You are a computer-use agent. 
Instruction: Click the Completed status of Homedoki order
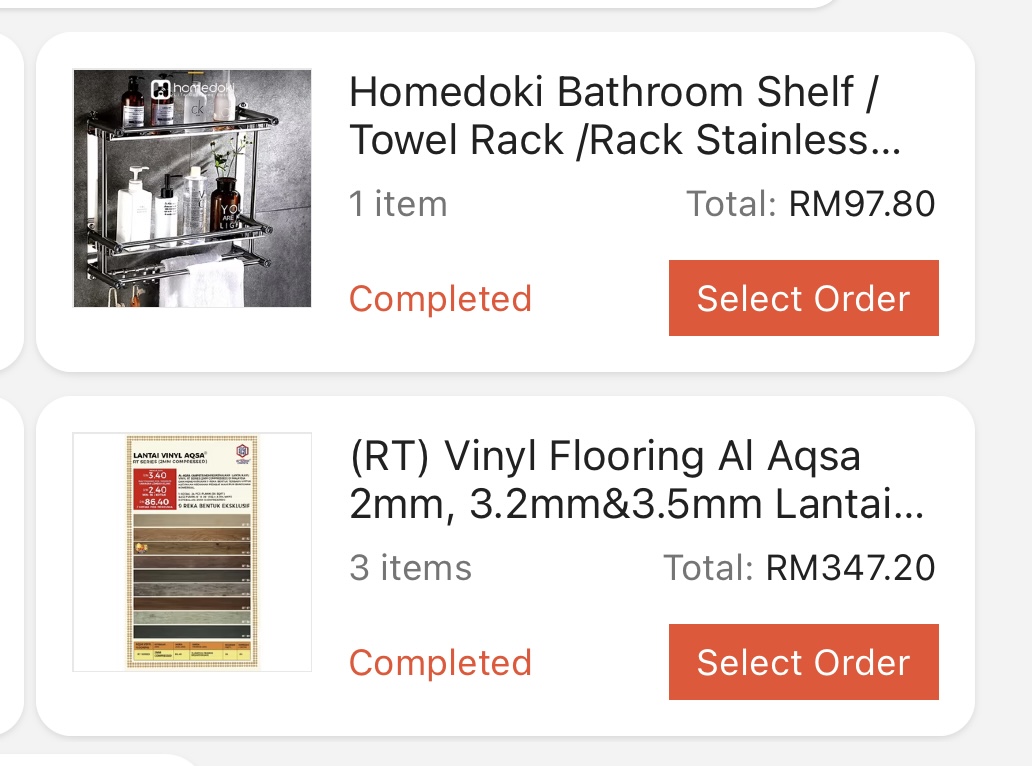click(x=440, y=299)
